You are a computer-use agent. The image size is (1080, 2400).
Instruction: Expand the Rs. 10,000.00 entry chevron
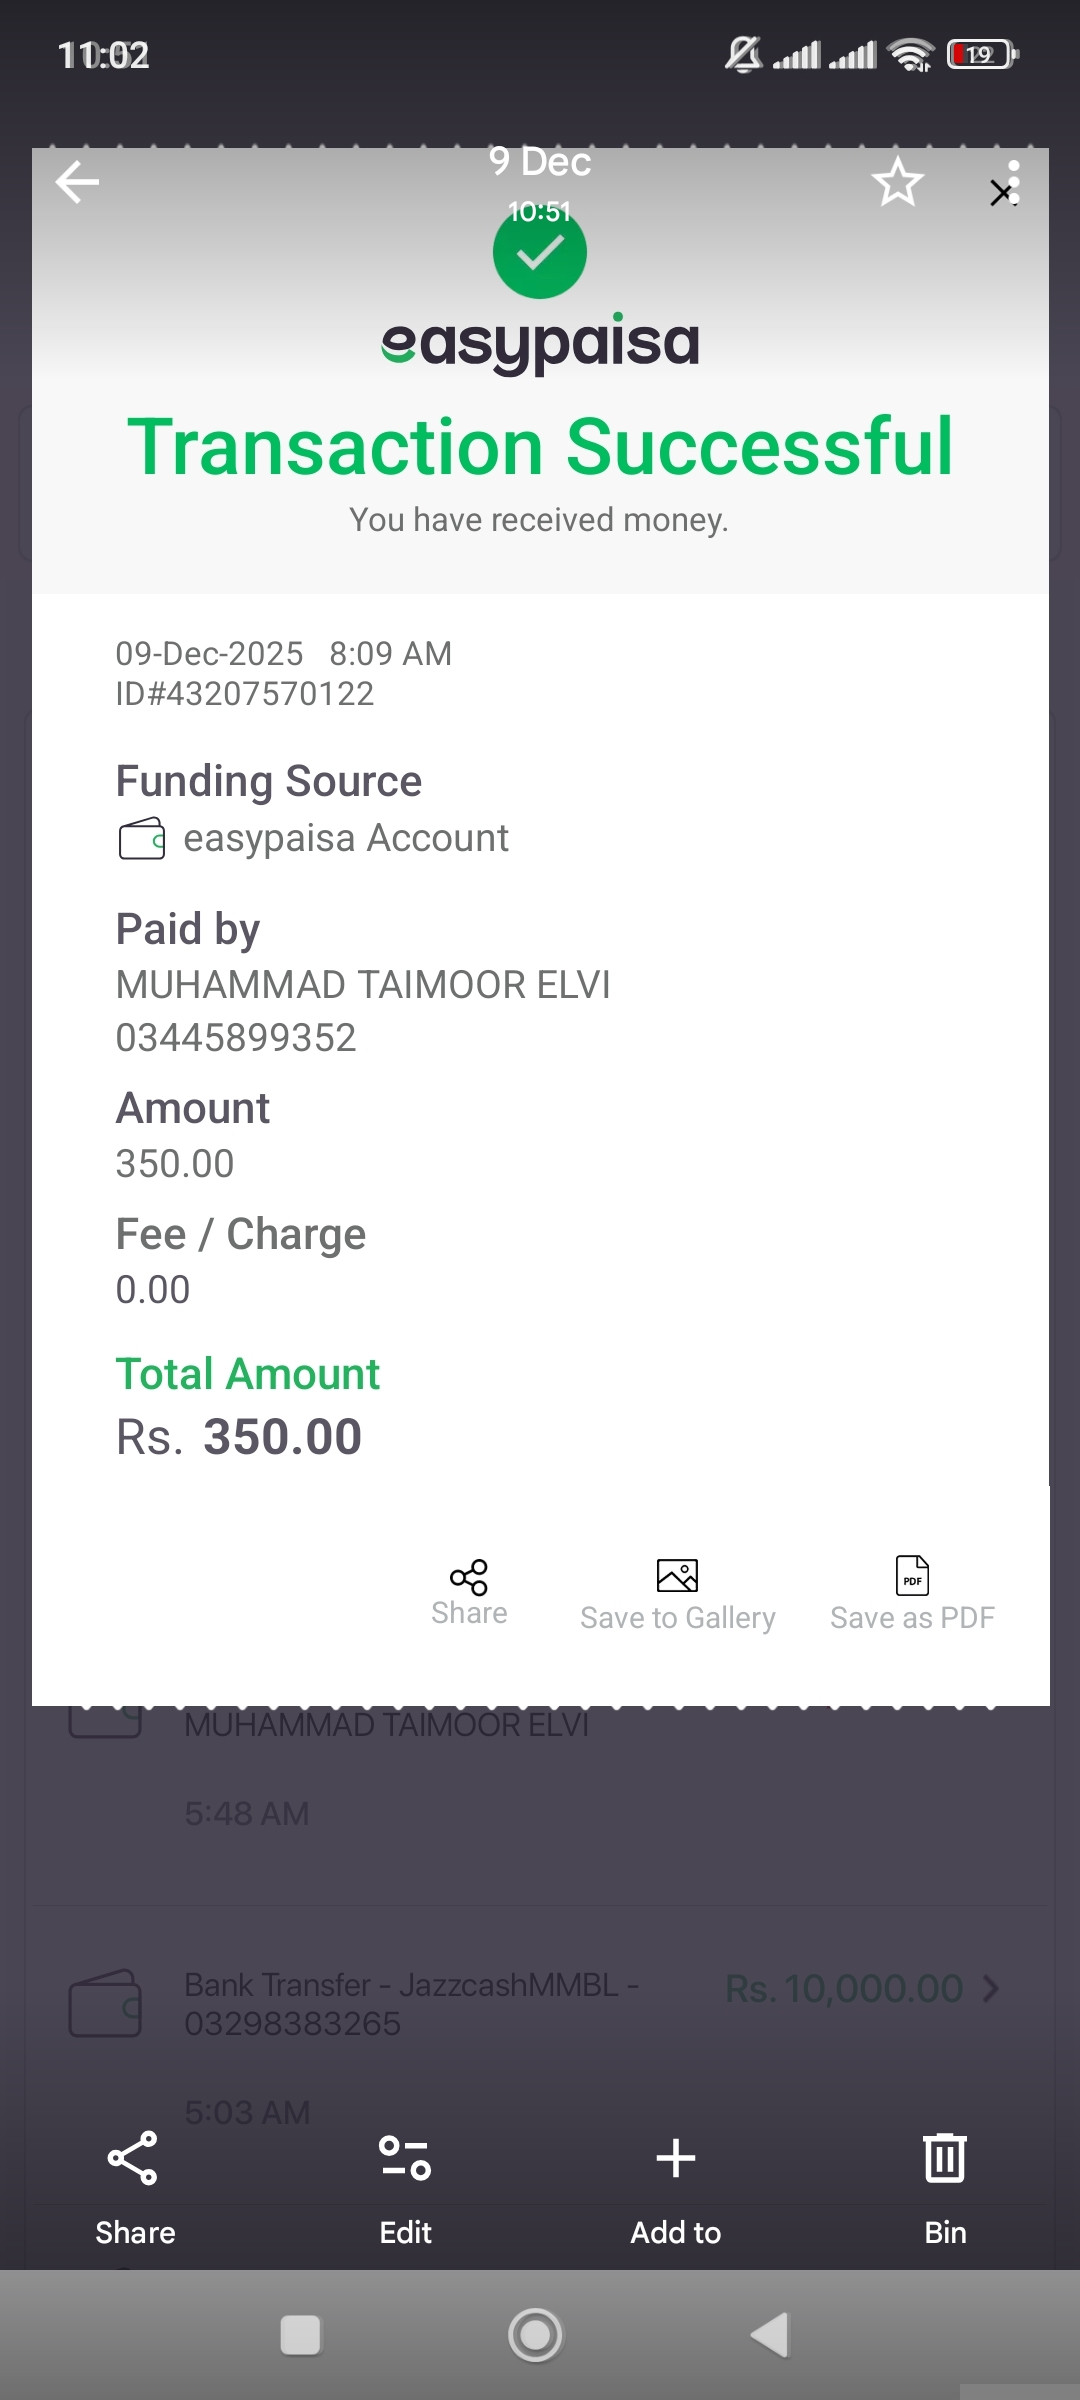991,1988
